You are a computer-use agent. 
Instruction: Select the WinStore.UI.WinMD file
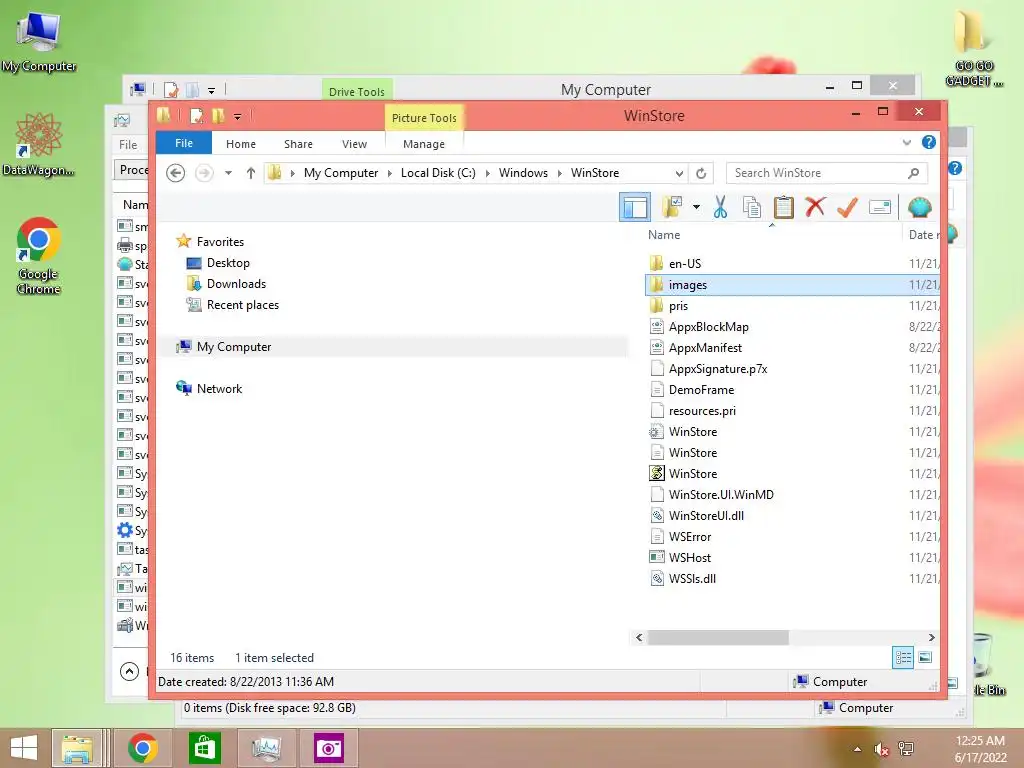(721, 494)
